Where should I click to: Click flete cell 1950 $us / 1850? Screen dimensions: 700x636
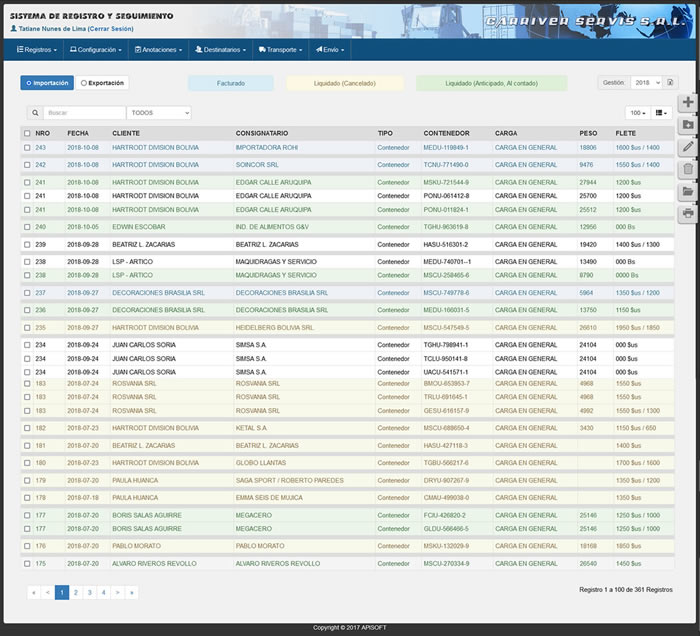pos(638,328)
